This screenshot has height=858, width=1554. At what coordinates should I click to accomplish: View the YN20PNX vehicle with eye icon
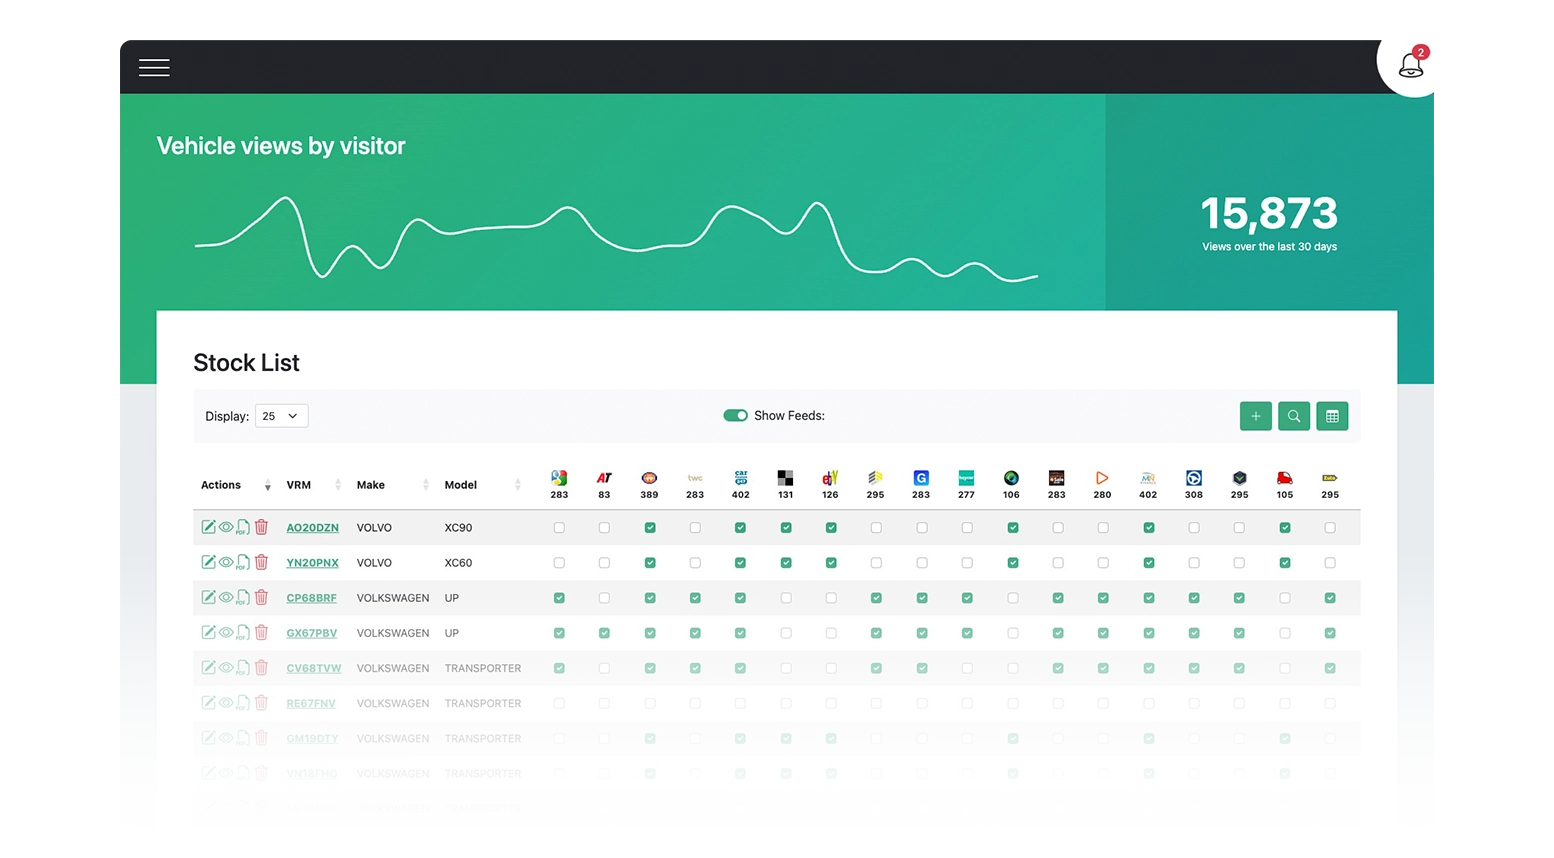226,562
